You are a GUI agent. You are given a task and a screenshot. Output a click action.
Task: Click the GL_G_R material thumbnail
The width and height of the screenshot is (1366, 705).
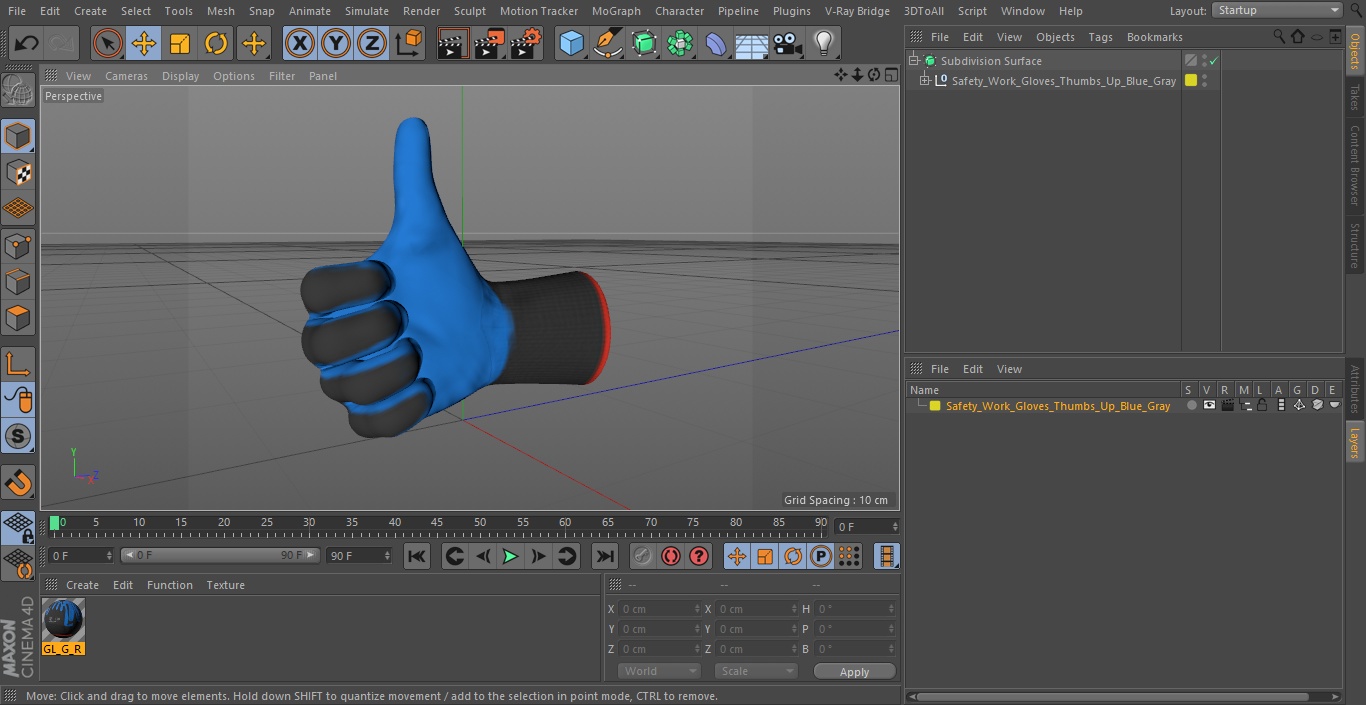63,621
